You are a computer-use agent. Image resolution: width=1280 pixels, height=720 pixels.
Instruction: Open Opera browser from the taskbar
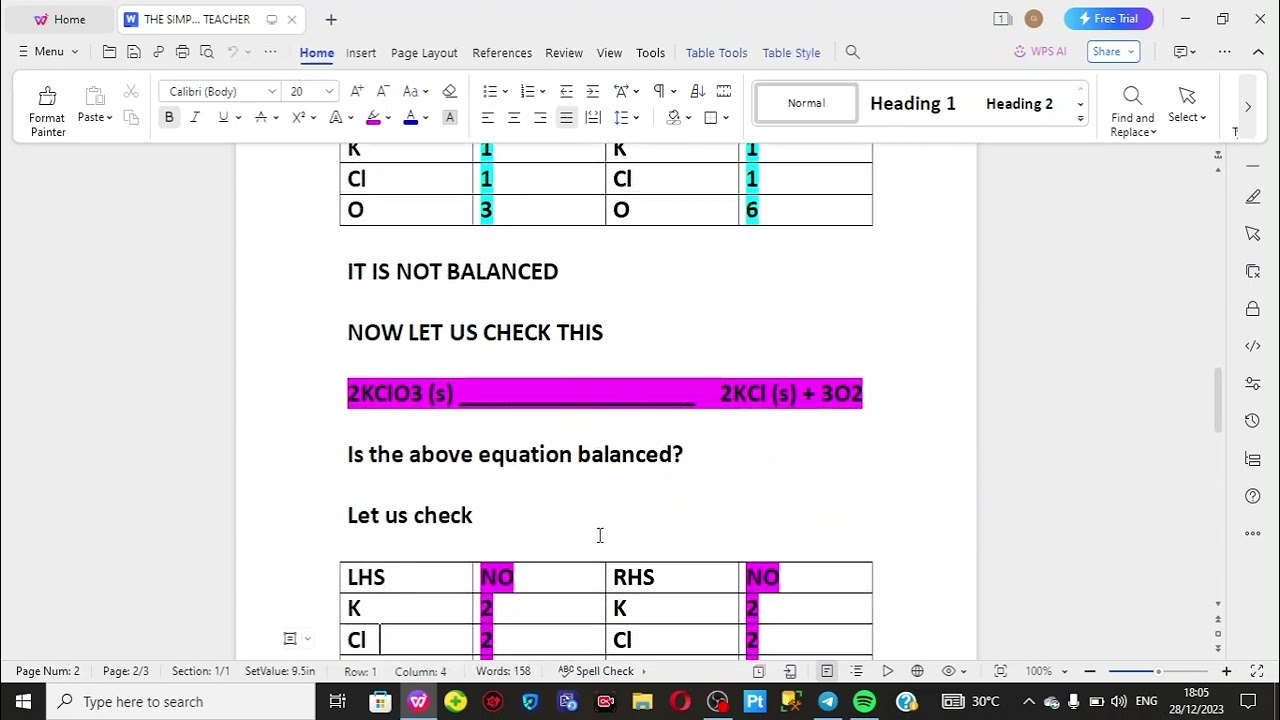point(680,701)
